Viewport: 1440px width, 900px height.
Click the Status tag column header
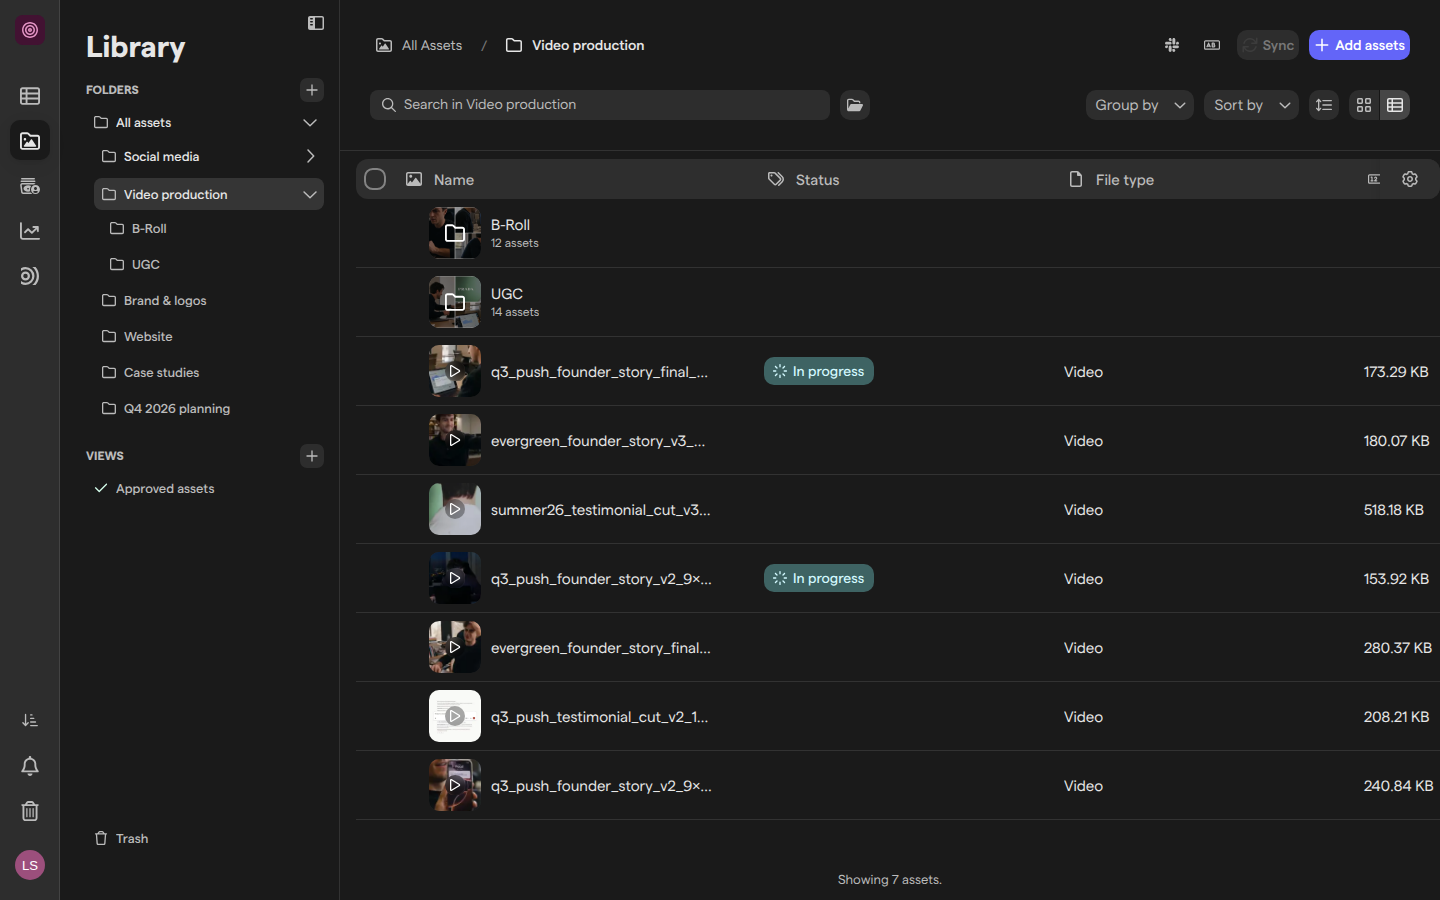click(804, 180)
